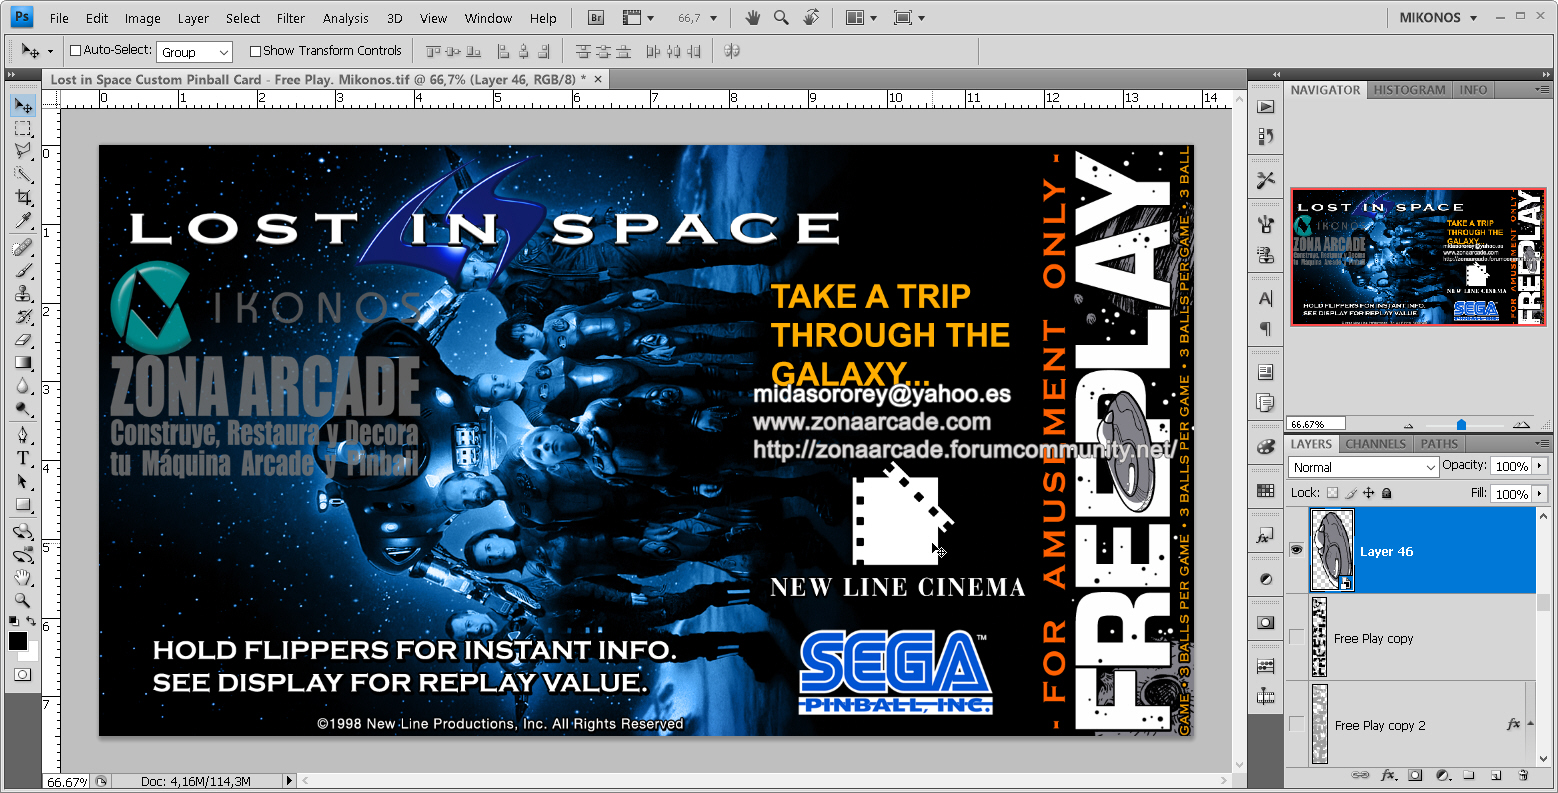Toggle Lock image pixels brush icon

[1351, 493]
